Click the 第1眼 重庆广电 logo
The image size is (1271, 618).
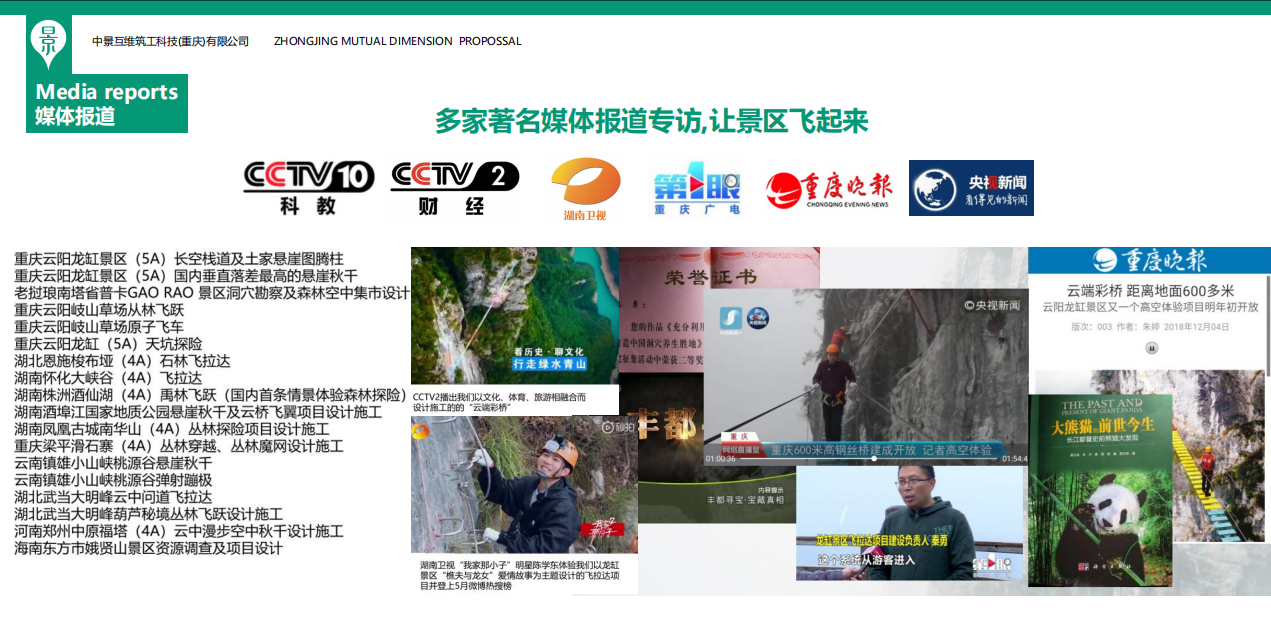[x=697, y=188]
